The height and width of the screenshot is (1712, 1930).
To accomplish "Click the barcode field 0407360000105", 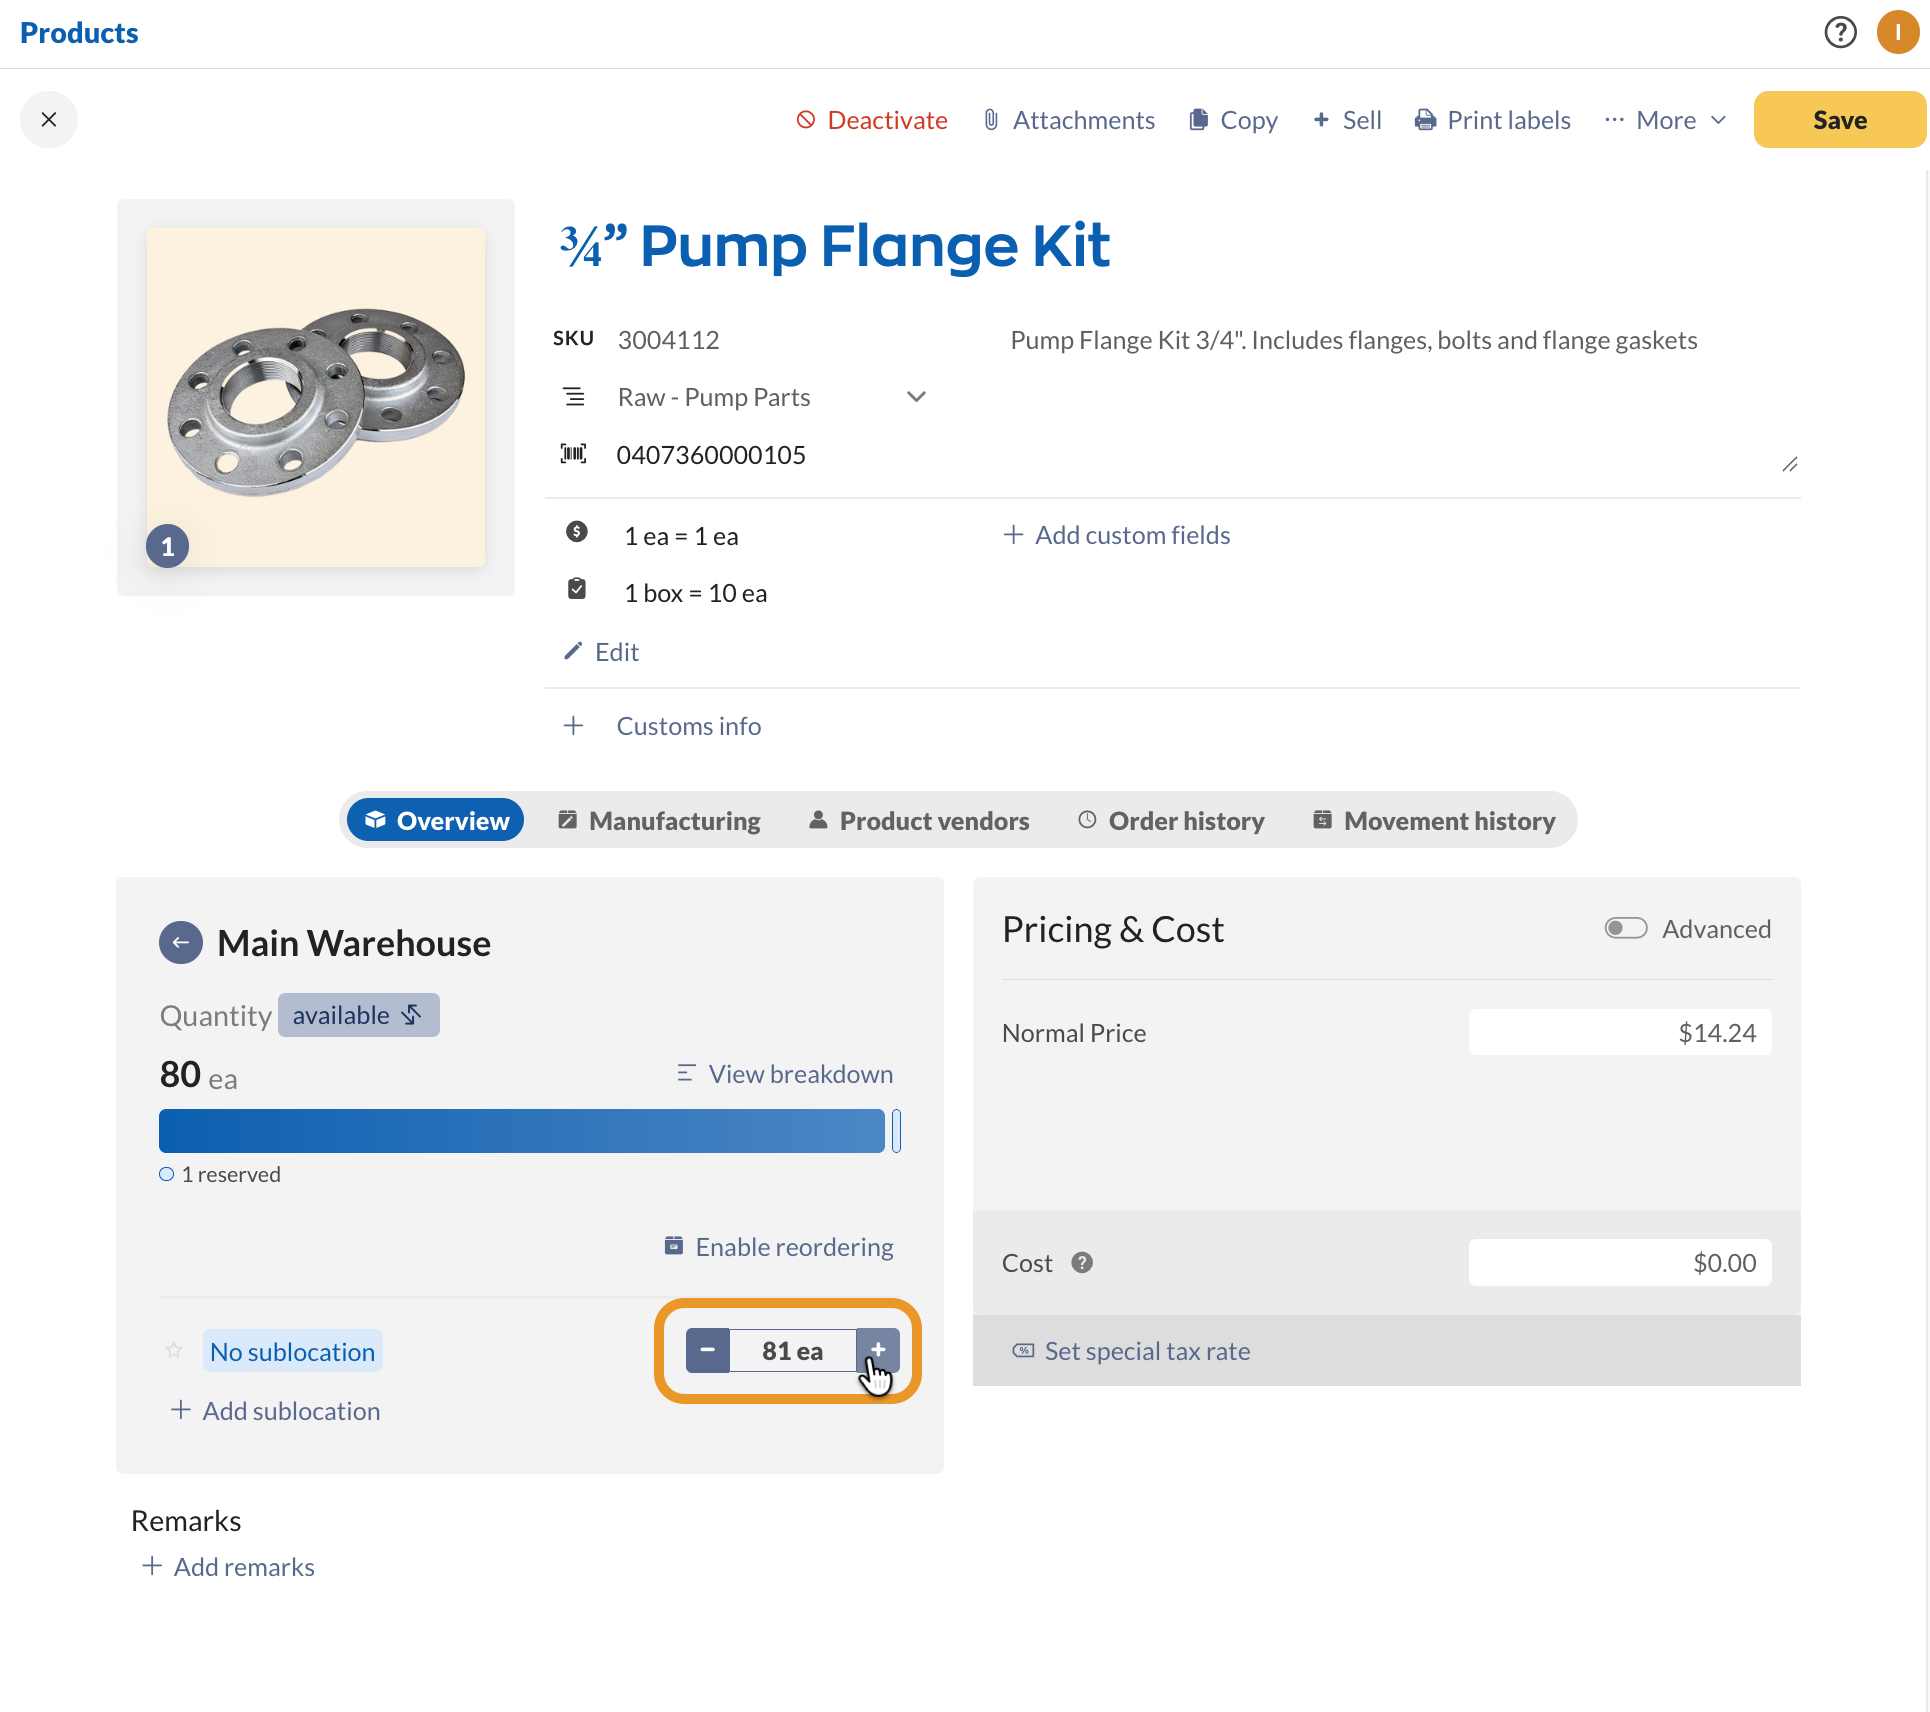I will [x=711, y=455].
